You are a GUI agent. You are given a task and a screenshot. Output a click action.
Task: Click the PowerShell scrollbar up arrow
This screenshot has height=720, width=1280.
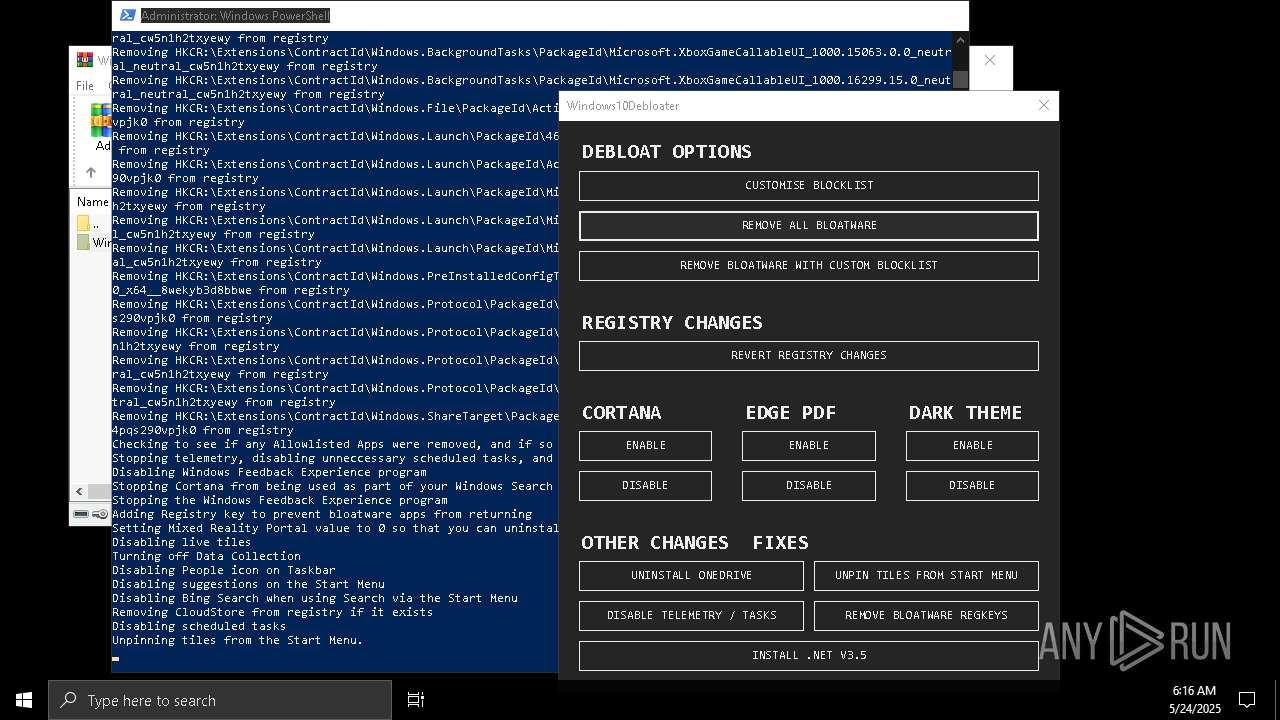coord(960,40)
